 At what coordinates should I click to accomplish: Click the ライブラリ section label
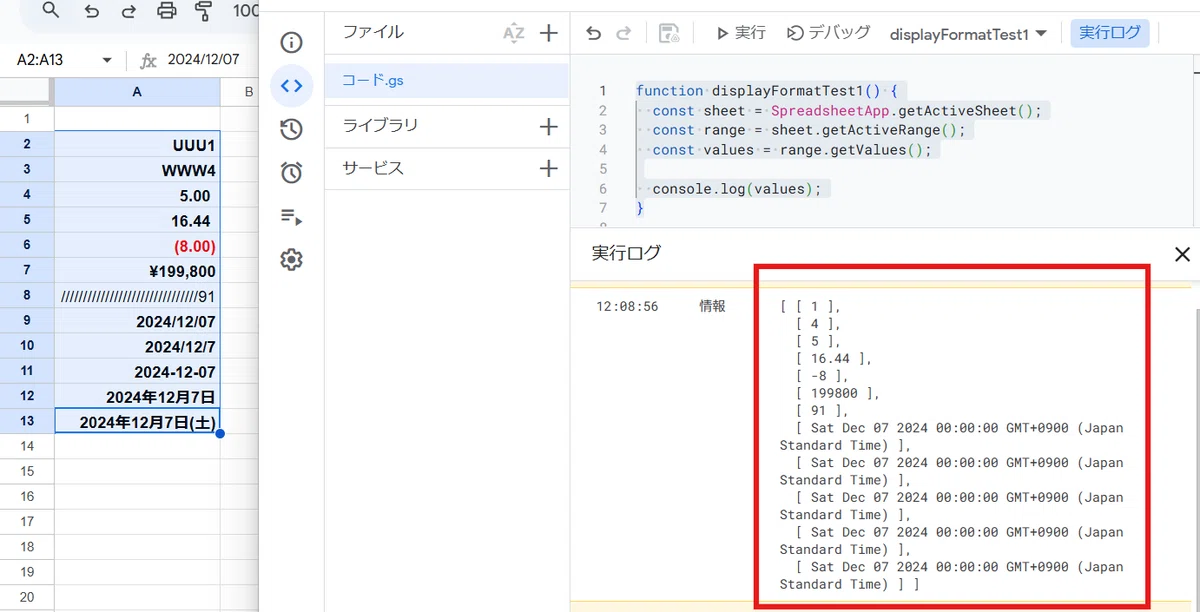click(380, 125)
